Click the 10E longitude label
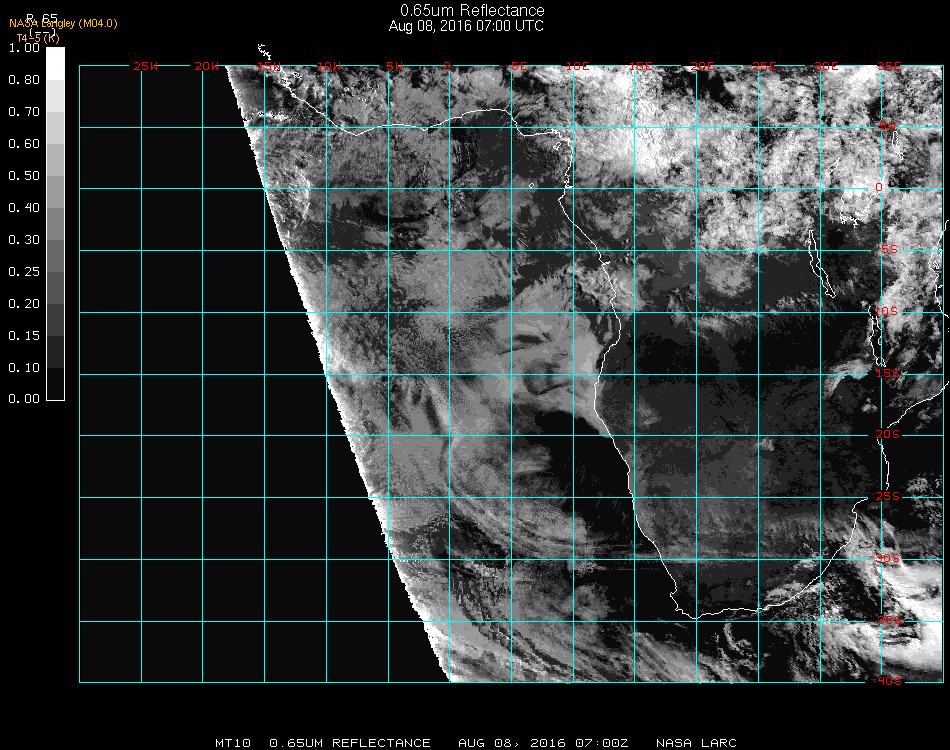 coord(577,66)
